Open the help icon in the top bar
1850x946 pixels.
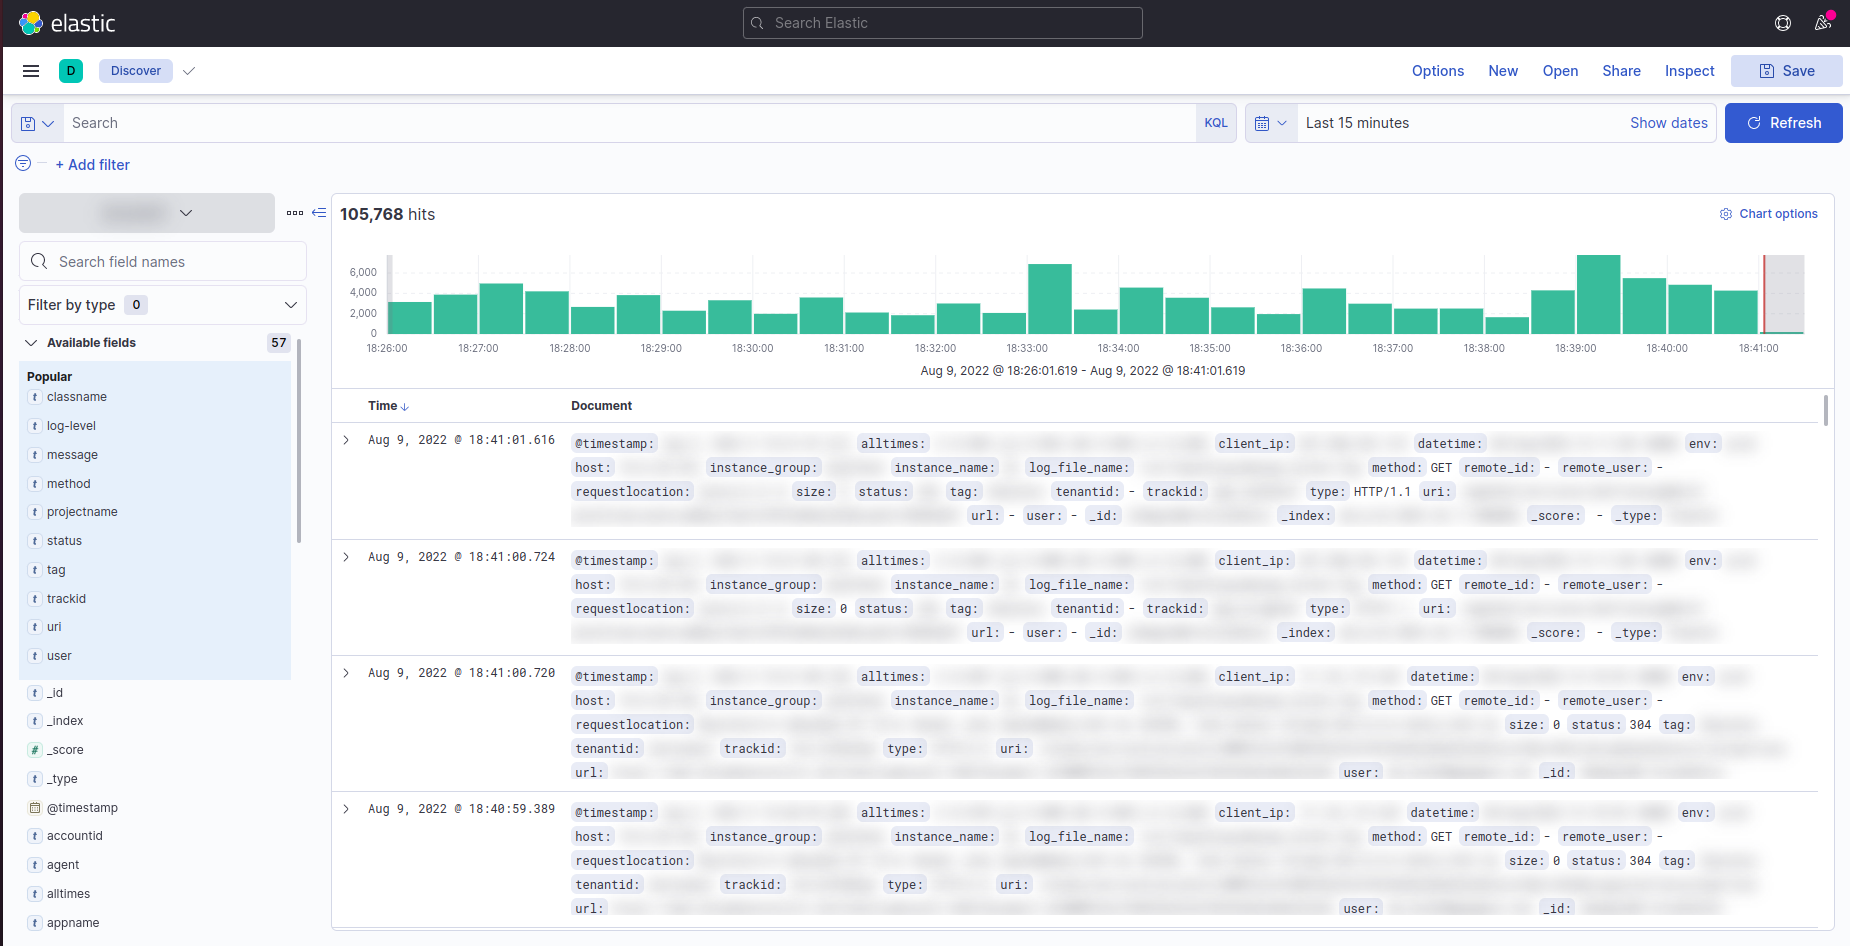tap(1782, 22)
